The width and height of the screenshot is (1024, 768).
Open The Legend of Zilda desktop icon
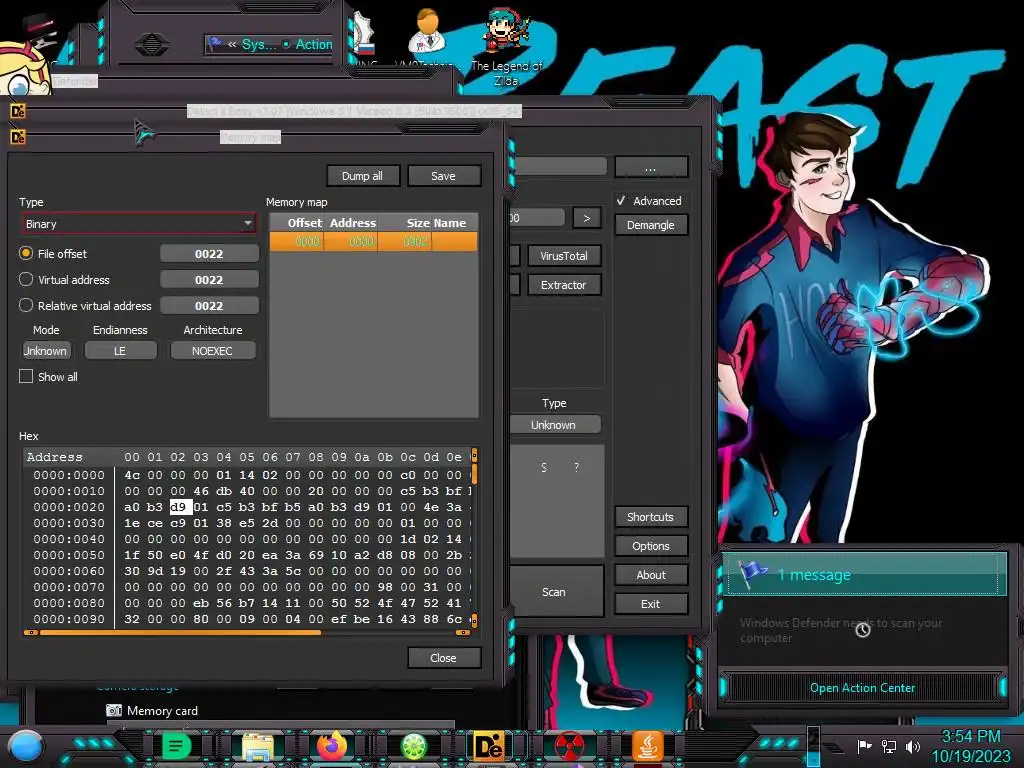pos(506,45)
